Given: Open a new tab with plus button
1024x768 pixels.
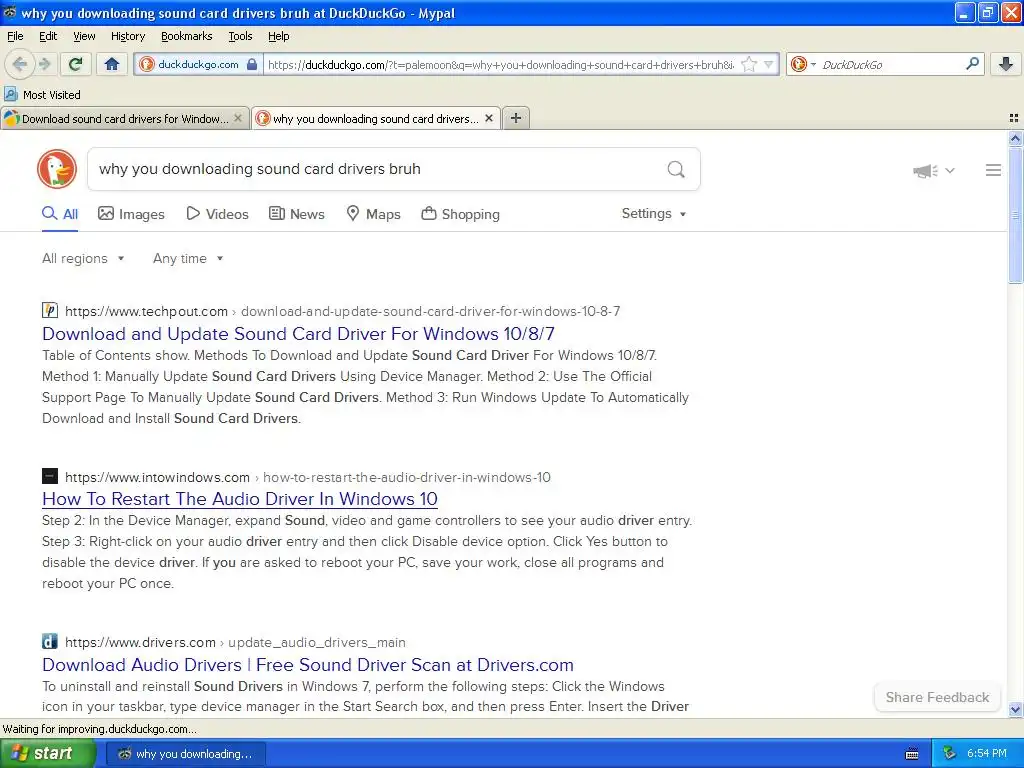Looking at the screenshot, I should tap(516, 118).
